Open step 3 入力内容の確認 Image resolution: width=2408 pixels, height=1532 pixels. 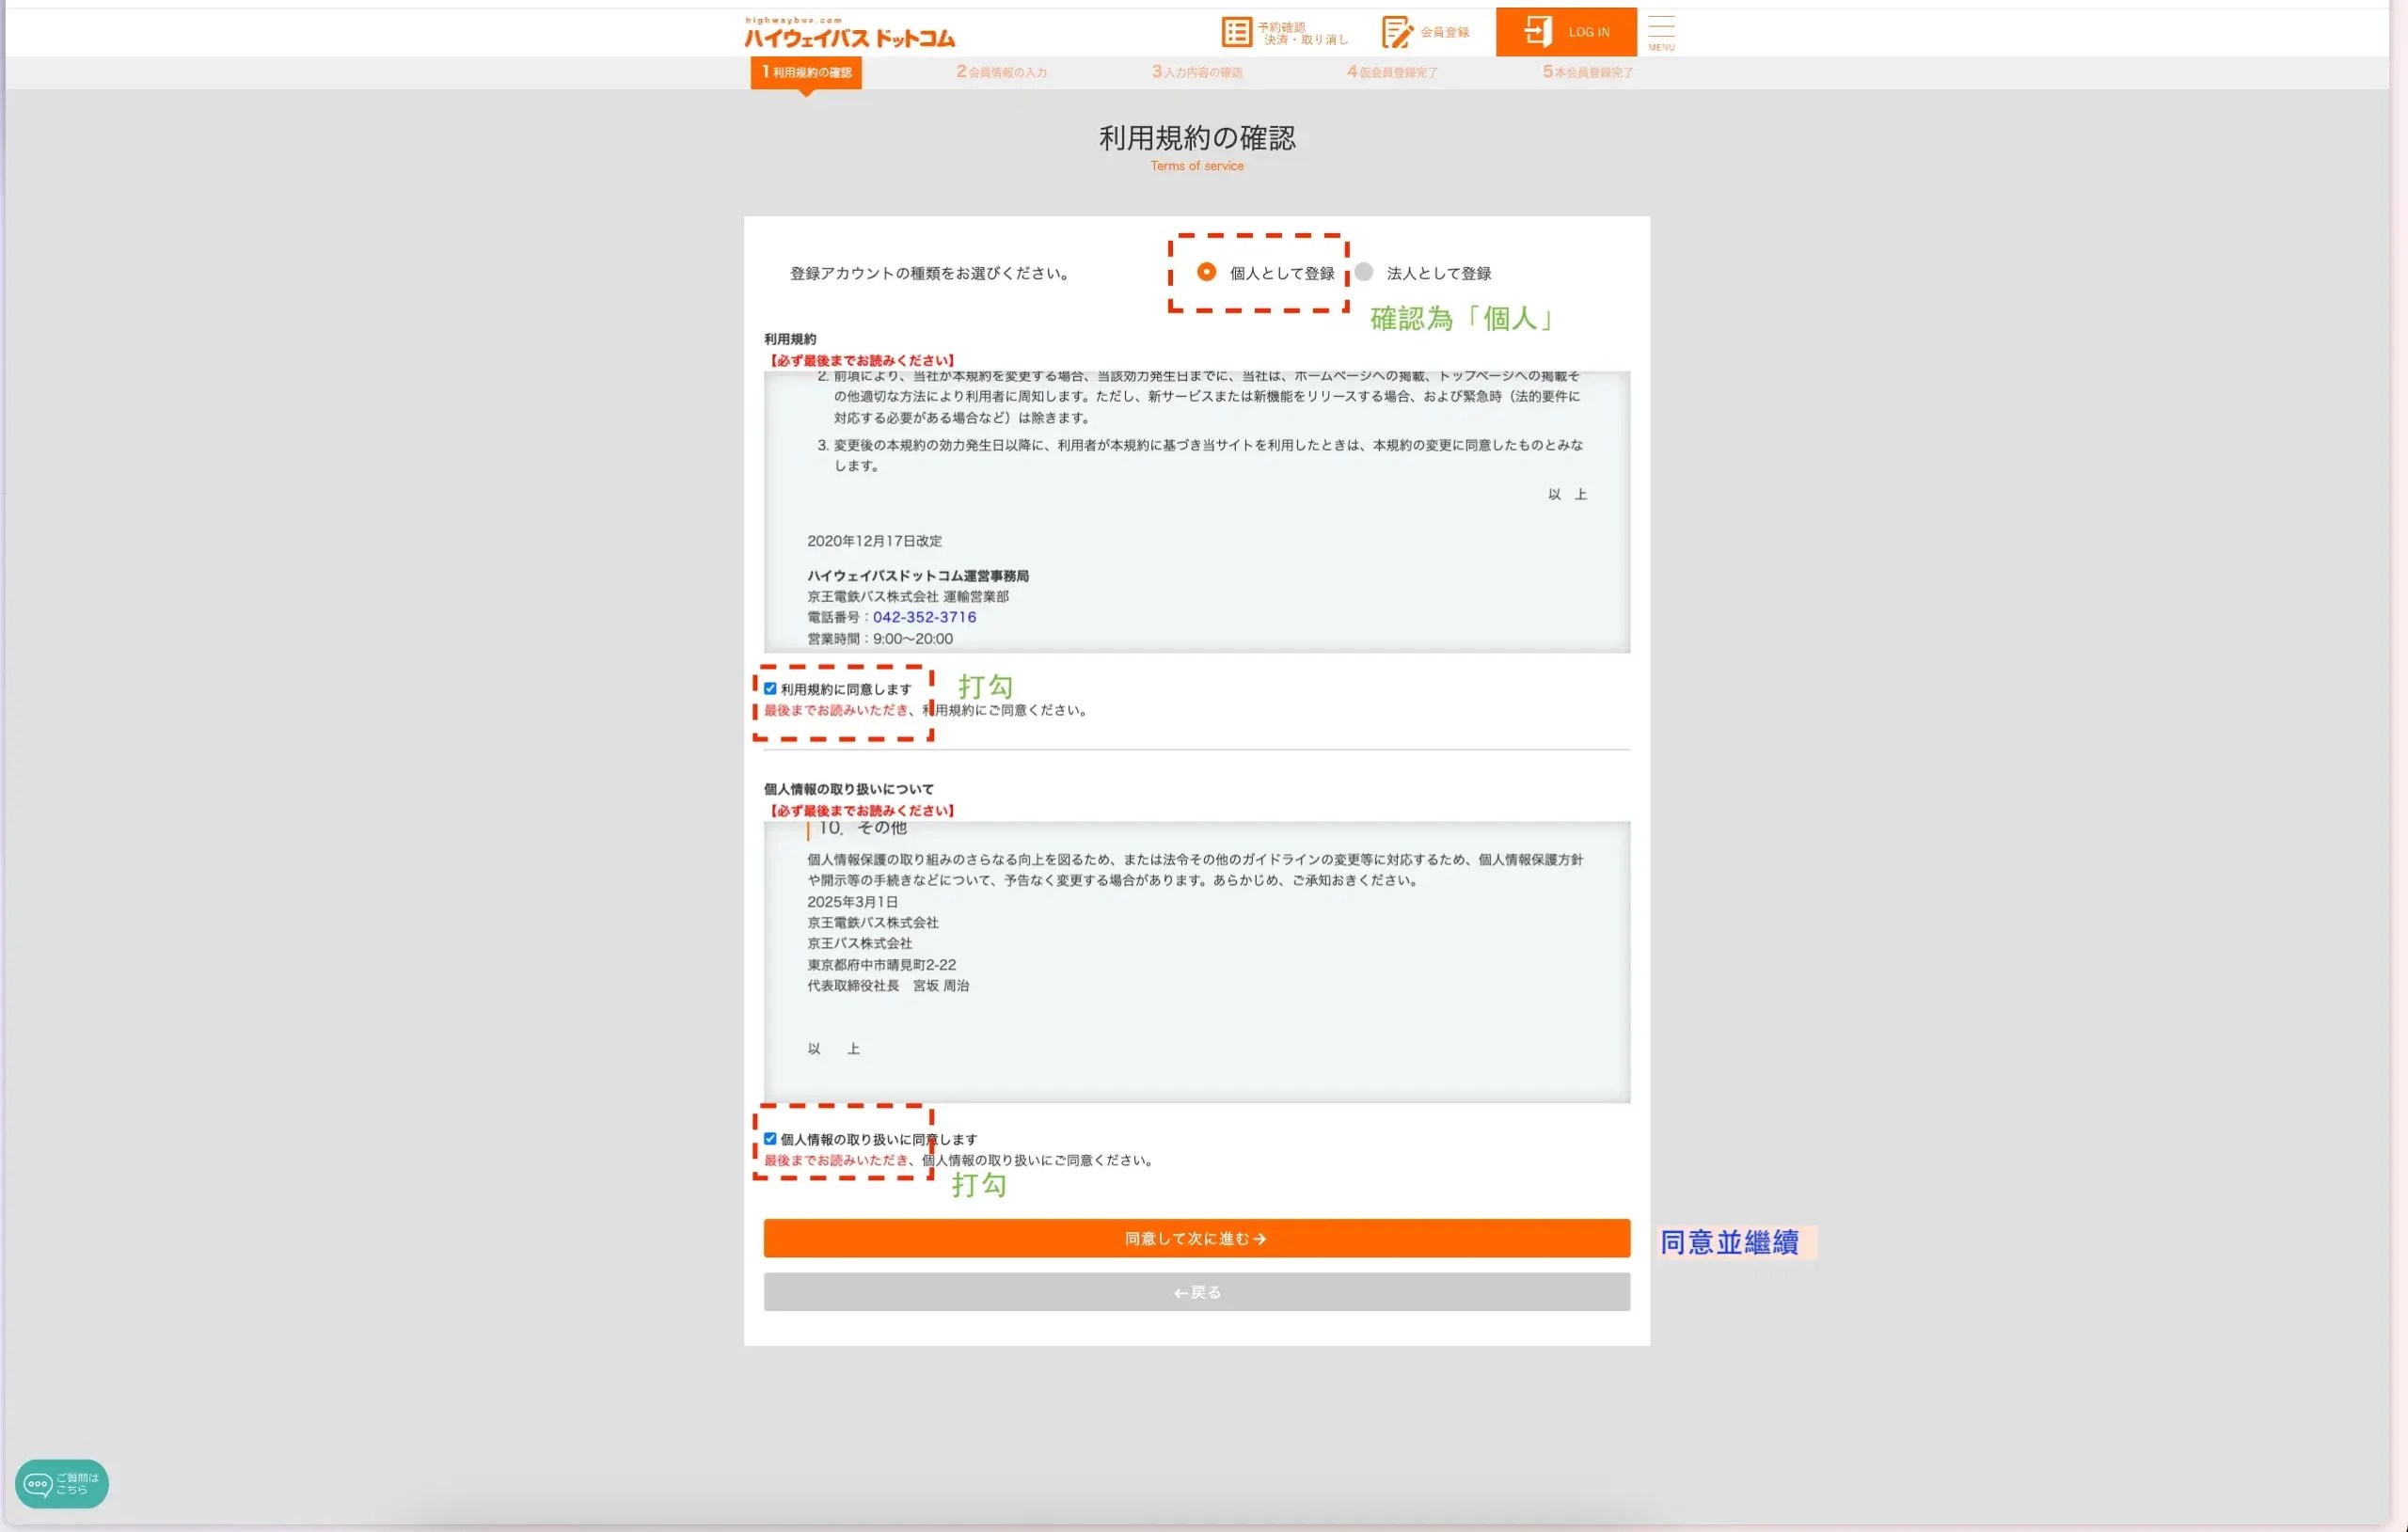coord(1196,71)
